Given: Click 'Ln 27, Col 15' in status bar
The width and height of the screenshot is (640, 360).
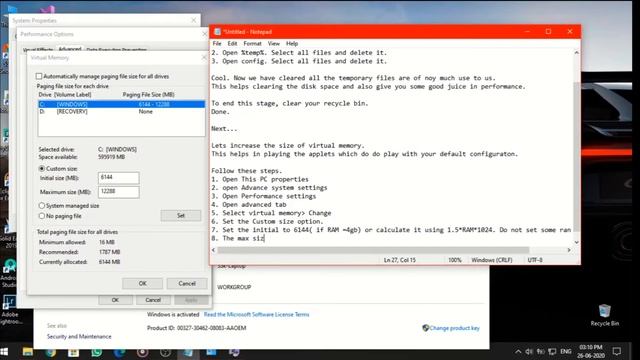Looking at the screenshot, I should click(400, 260).
